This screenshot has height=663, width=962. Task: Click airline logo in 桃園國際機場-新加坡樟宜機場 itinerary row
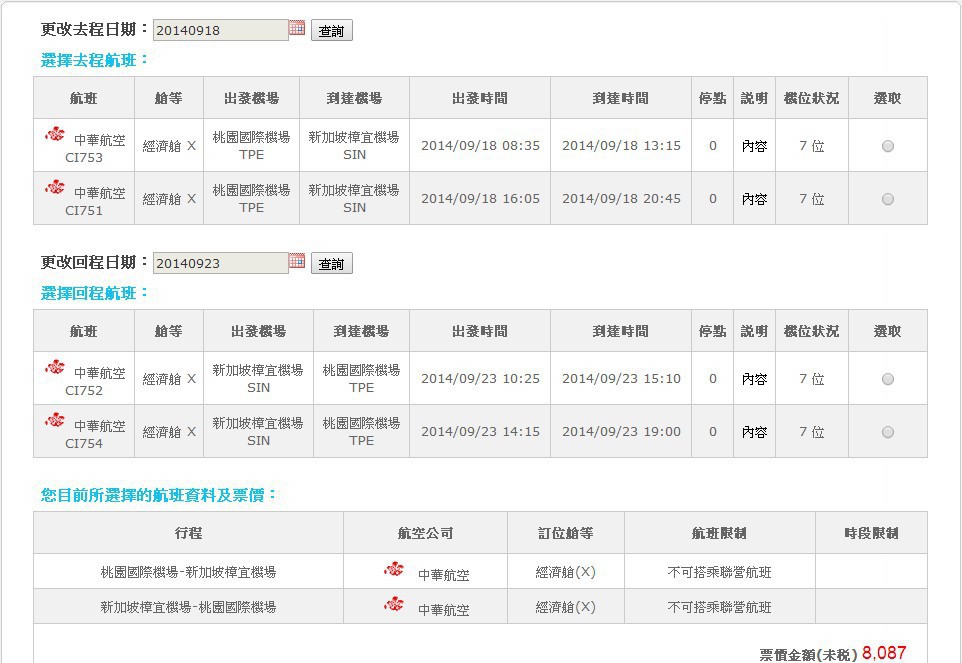pos(394,569)
